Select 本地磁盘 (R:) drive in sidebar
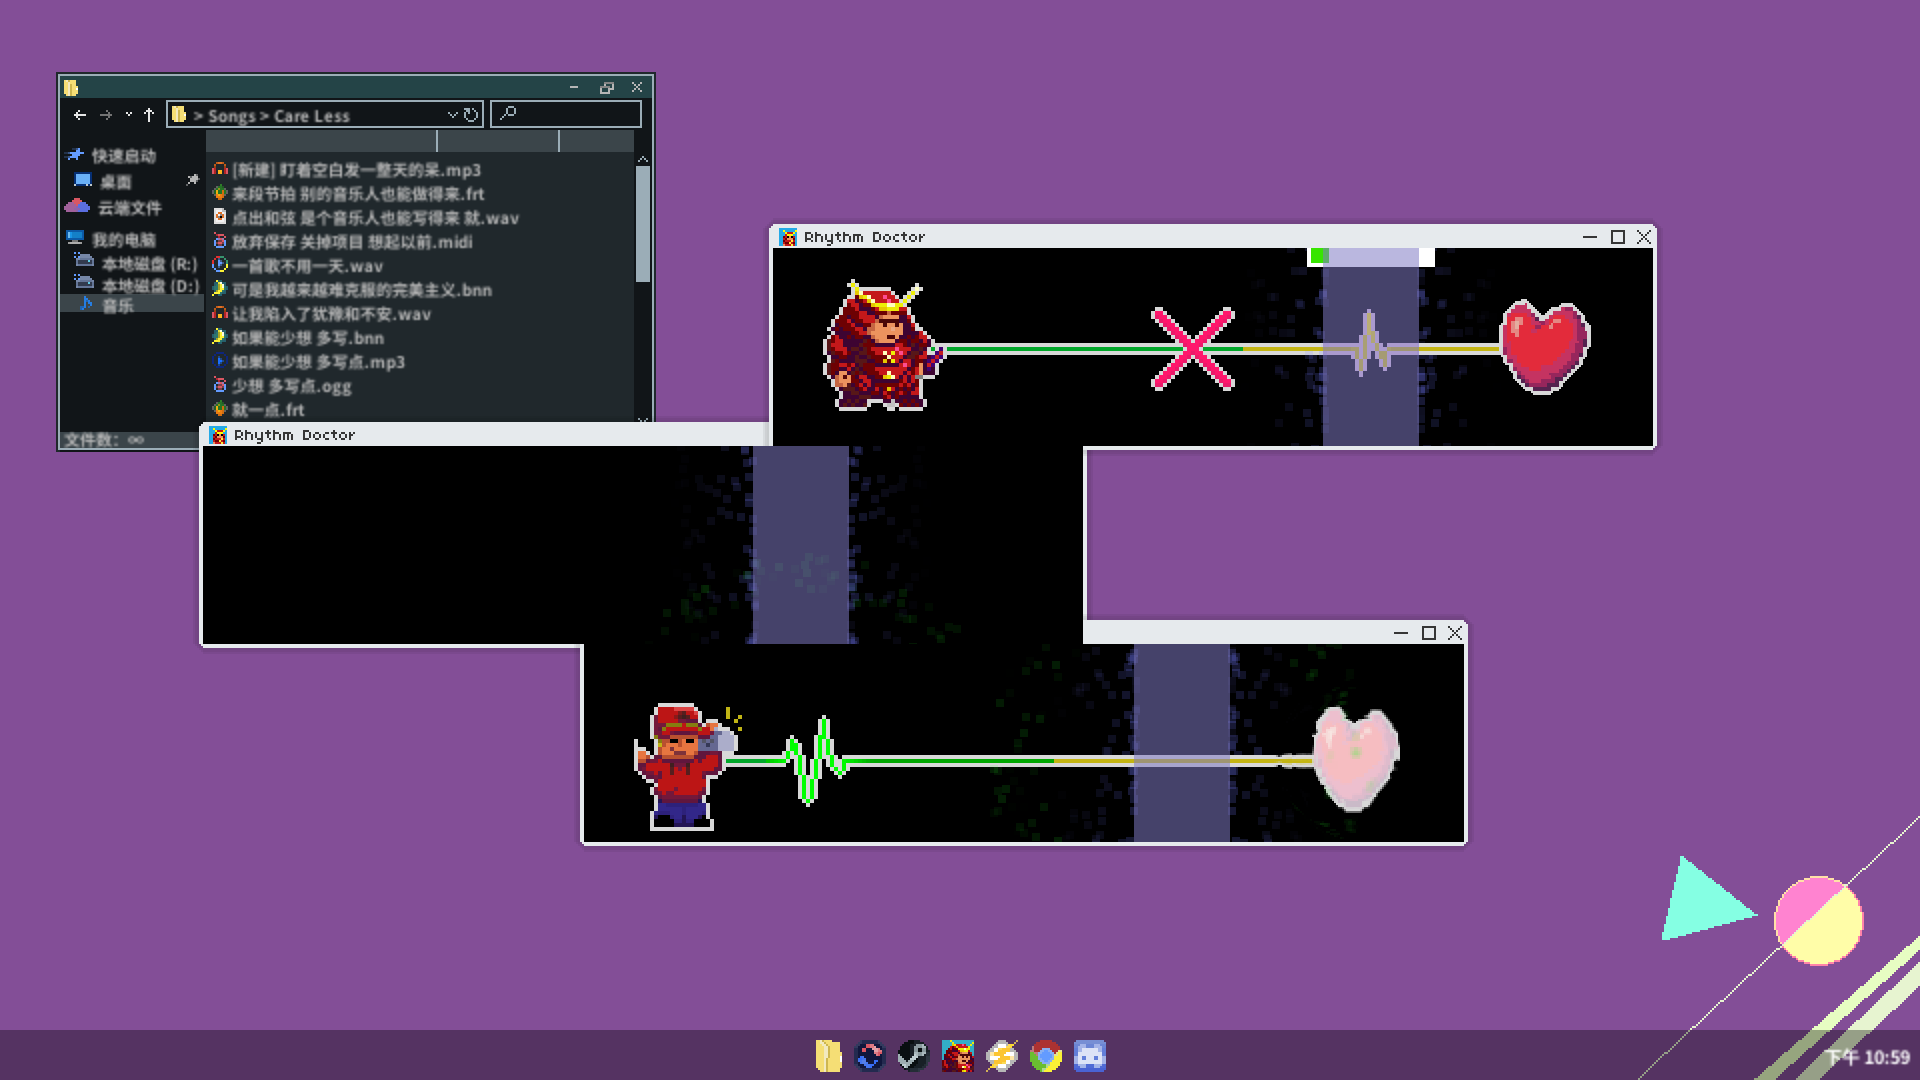The width and height of the screenshot is (1920, 1080). pos(148,264)
